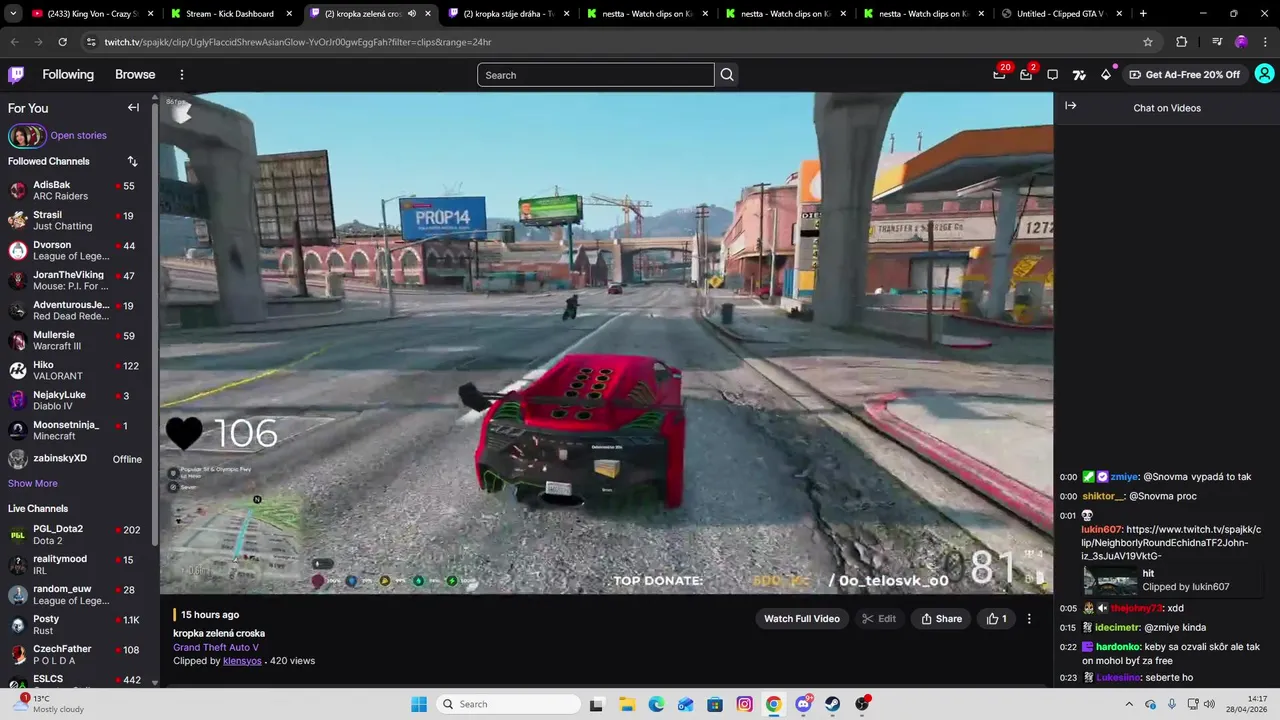Click username hardonko in chat
Image resolution: width=1280 pixels, height=720 pixels.
pyautogui.click(x=1118, y=647)
